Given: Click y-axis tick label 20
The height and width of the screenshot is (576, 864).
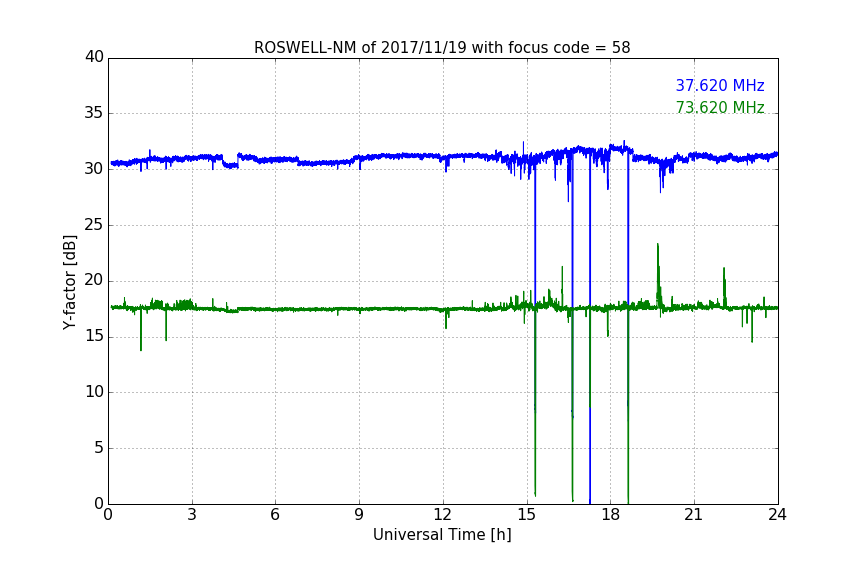Looking at the screenshot, I should [94, 280].
